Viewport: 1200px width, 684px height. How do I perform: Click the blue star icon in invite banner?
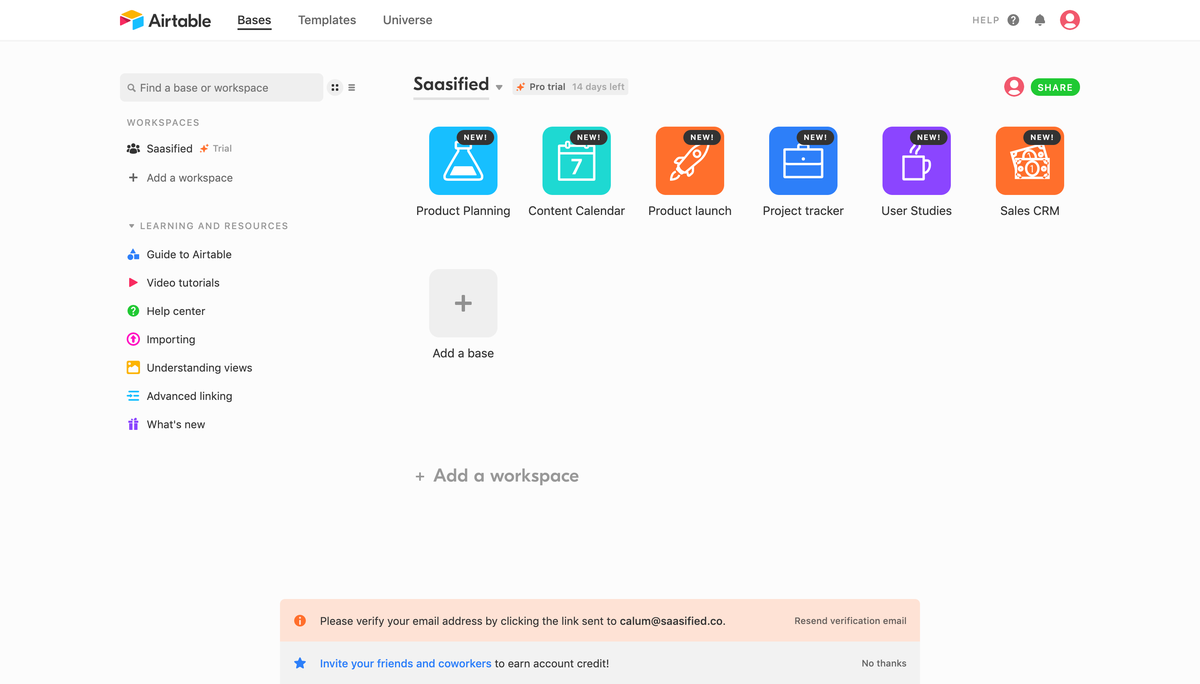pyautogui.click(x=300, y=663)
